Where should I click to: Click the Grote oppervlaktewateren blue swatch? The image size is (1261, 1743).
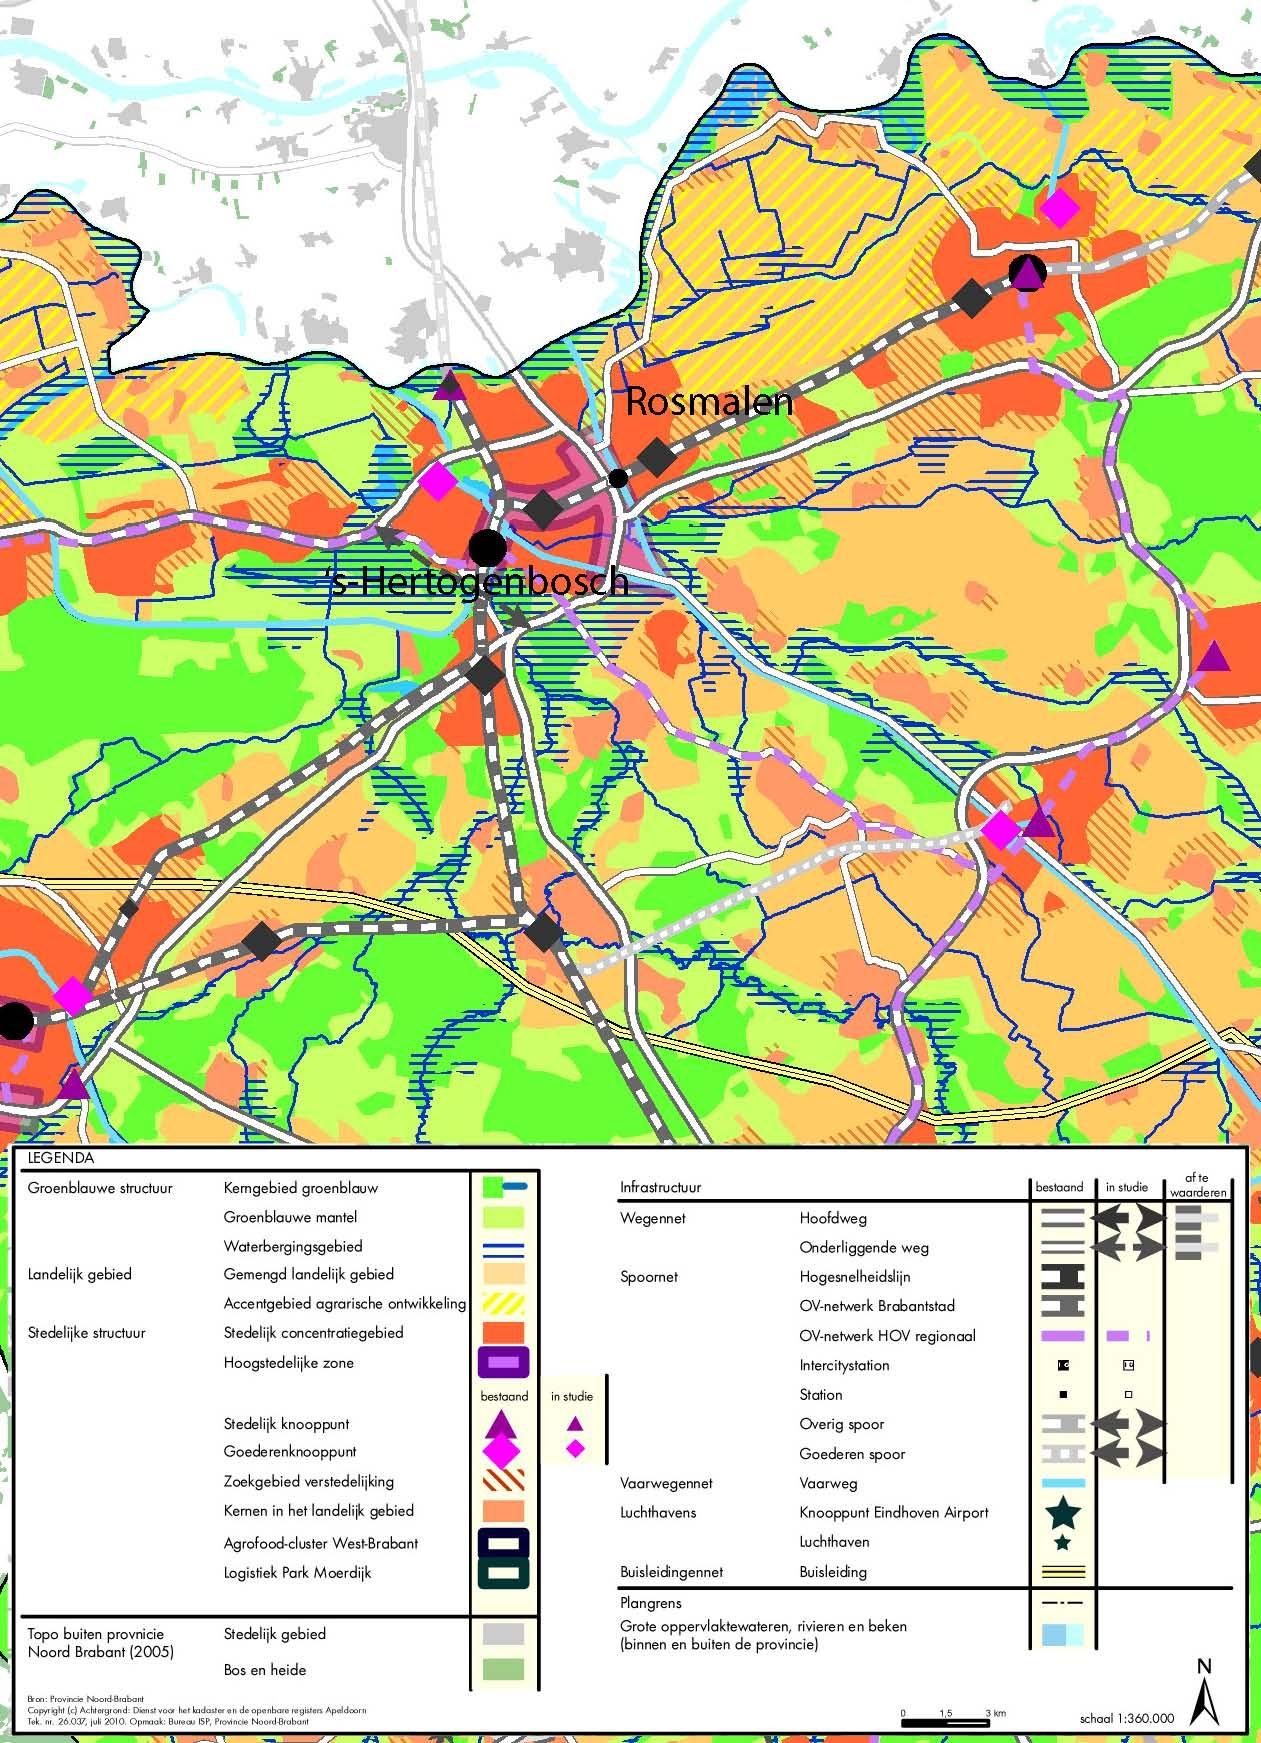[x=1062, y=1635]
